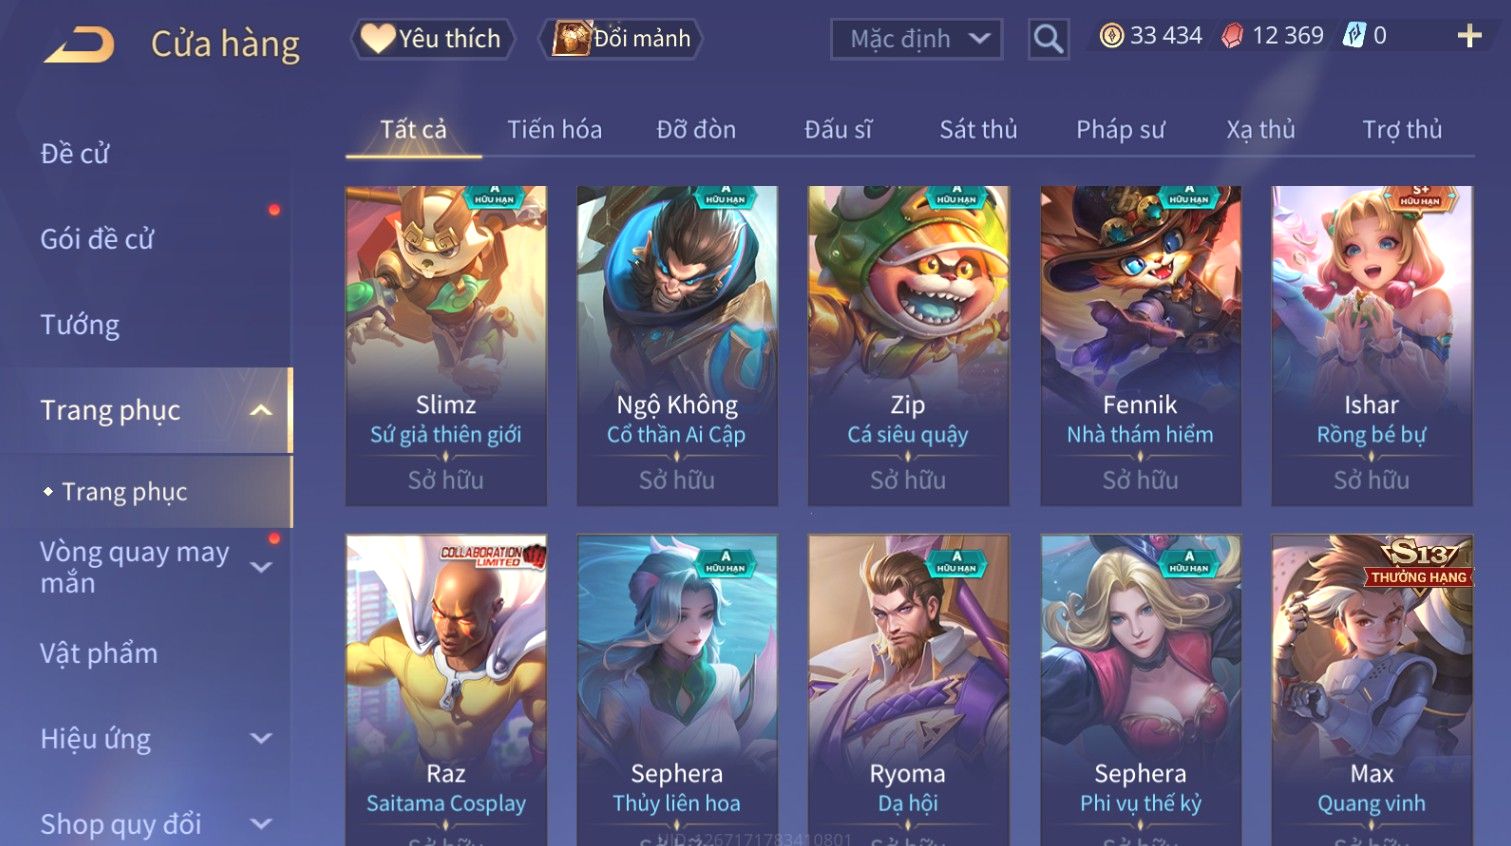Screen dimensions: 1511x846
Task: Click the heart icon on Yêu thích
Action: tap(378, 38)
